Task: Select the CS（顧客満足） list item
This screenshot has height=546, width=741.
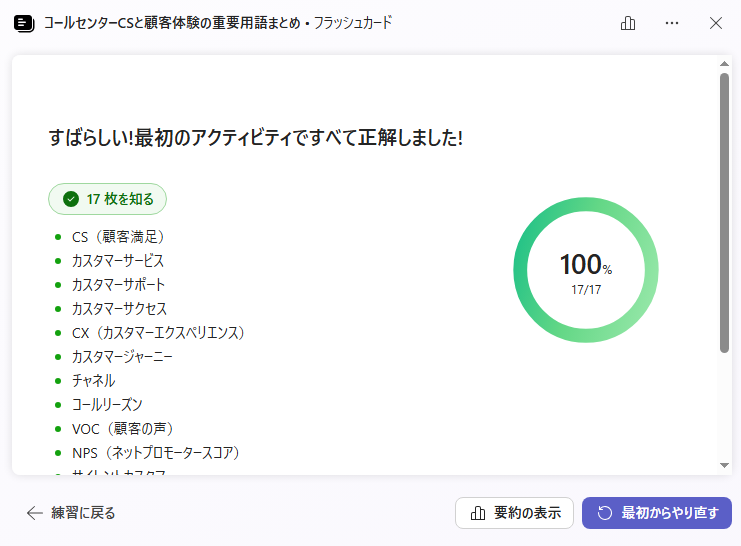Action: tap(117, 237)
